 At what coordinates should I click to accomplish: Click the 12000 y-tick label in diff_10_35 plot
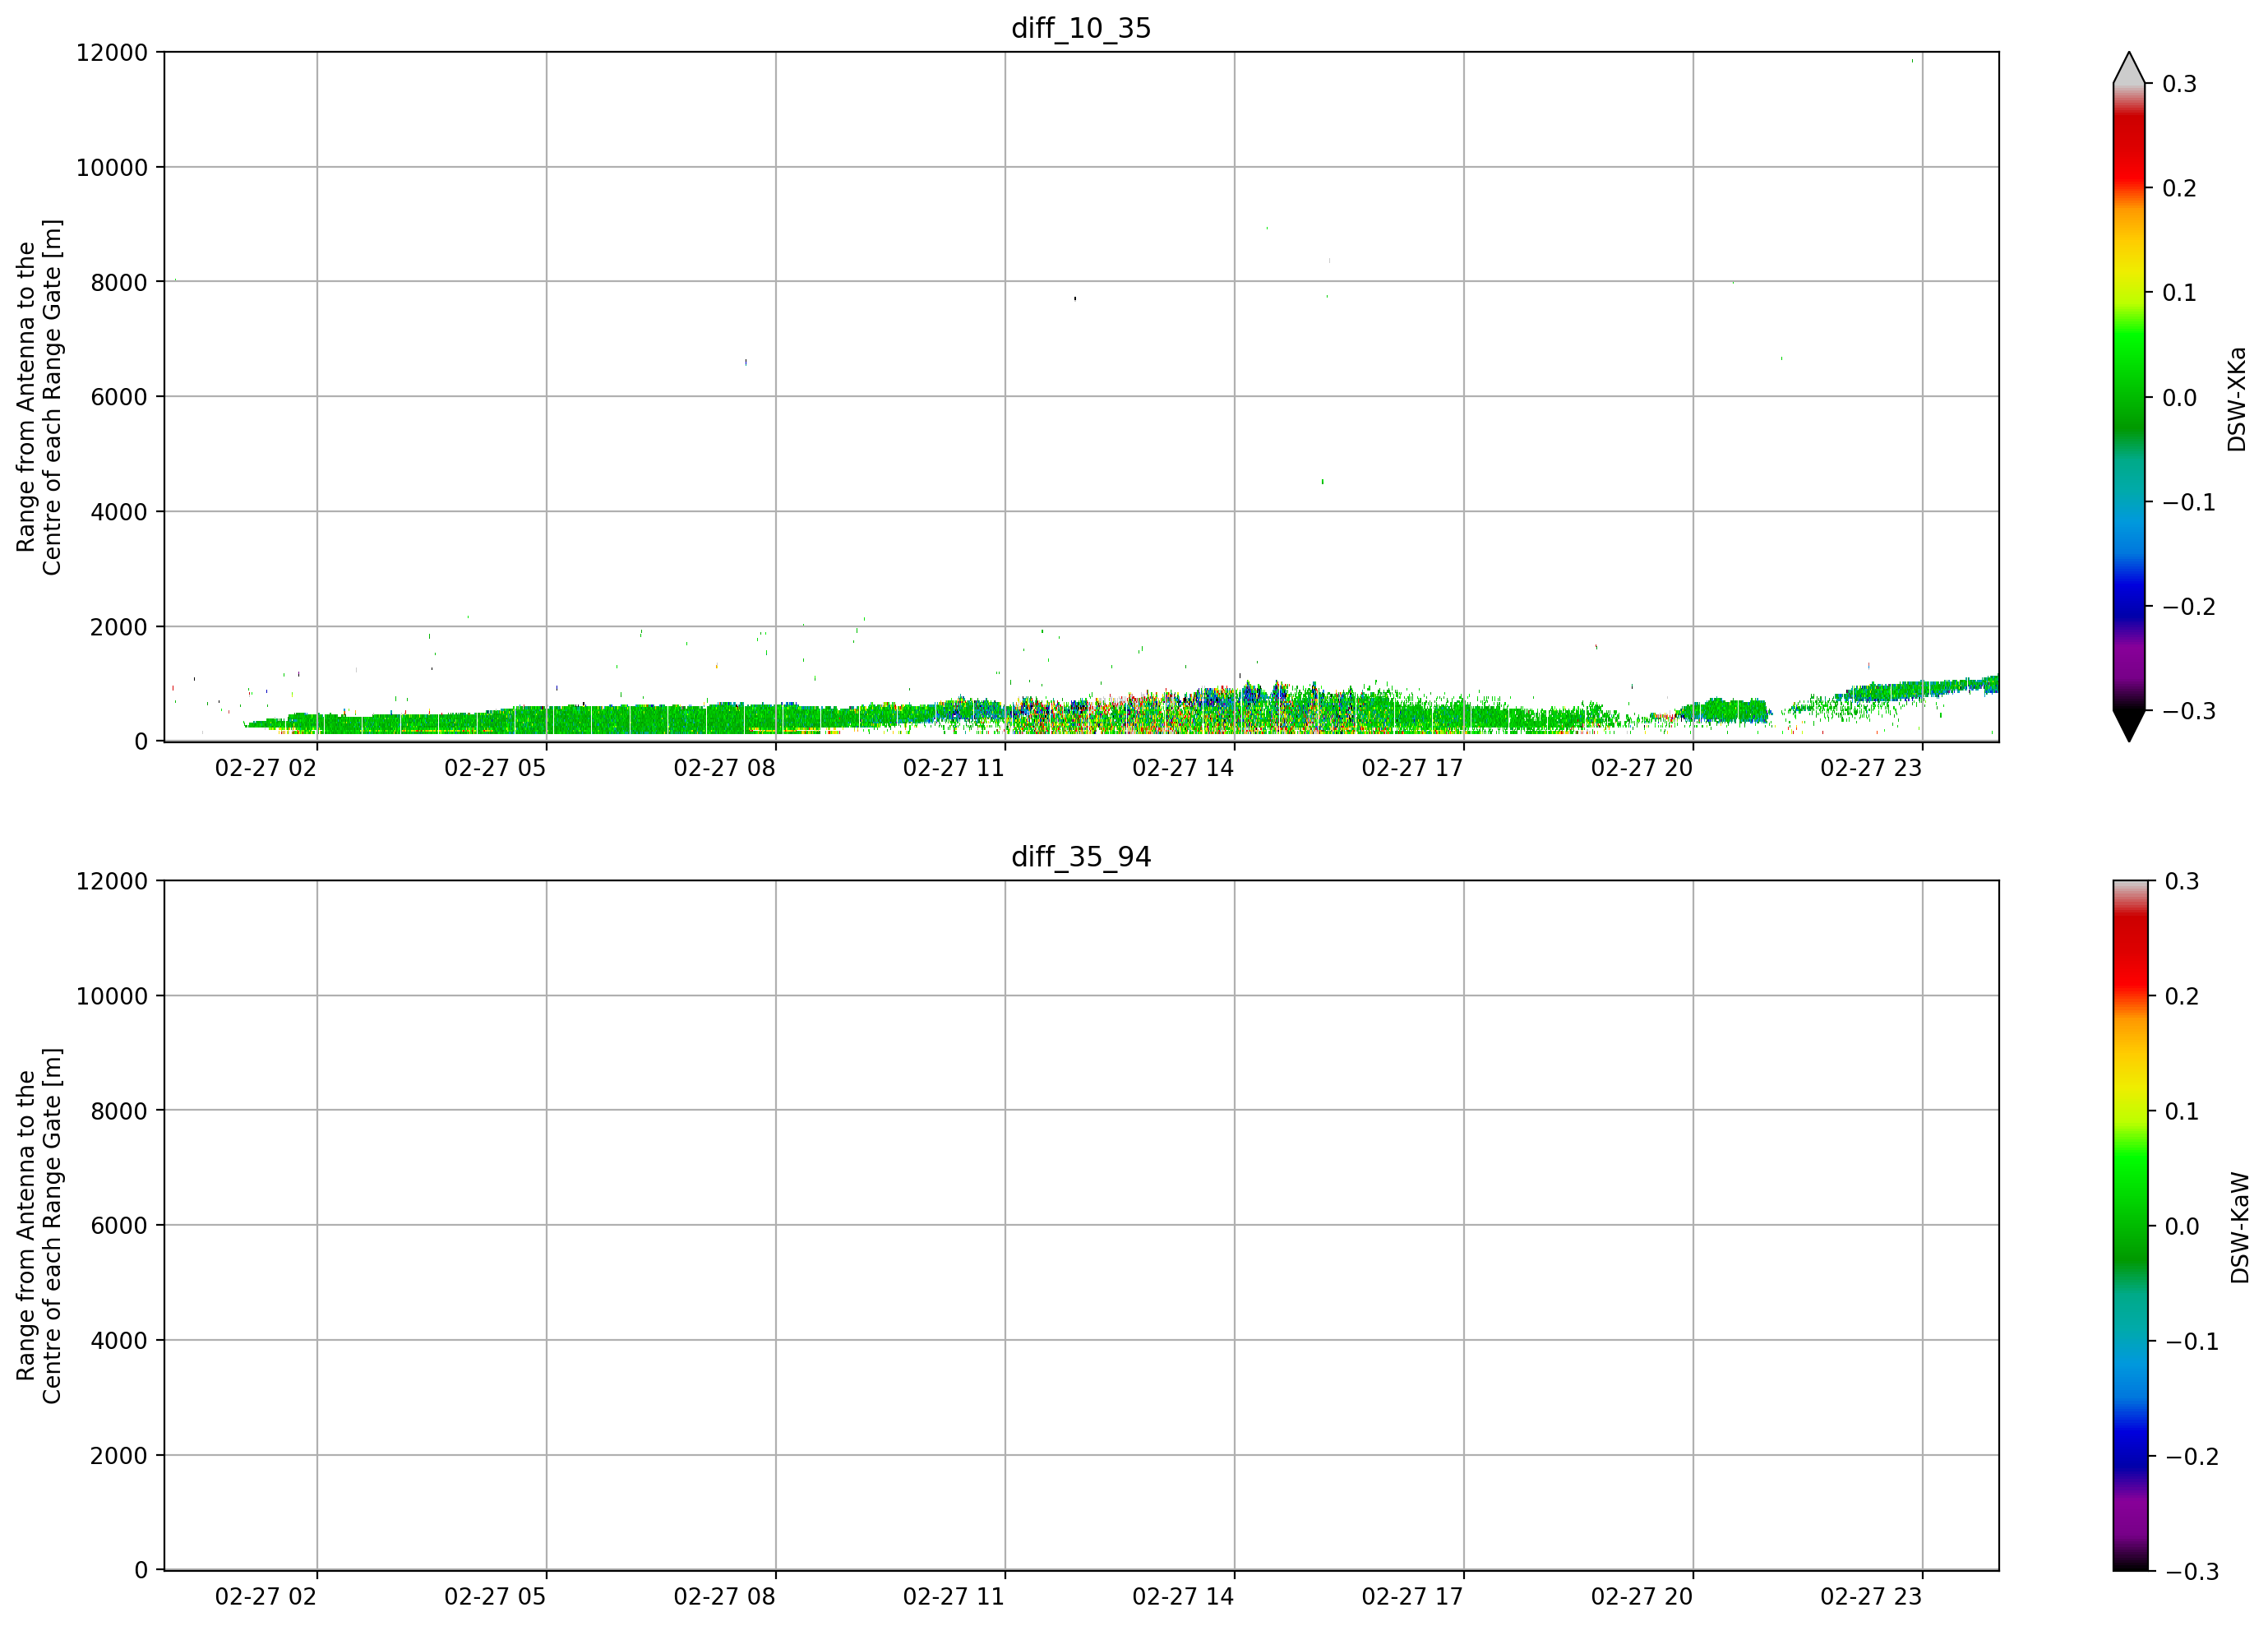tap(112, 52)
